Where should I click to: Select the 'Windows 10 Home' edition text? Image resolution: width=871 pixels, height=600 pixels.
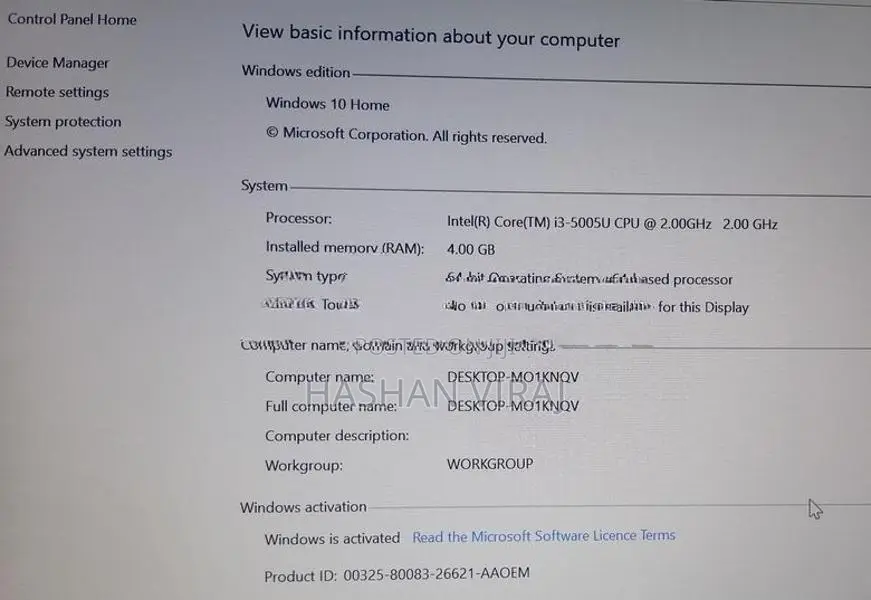coord(328,104)
